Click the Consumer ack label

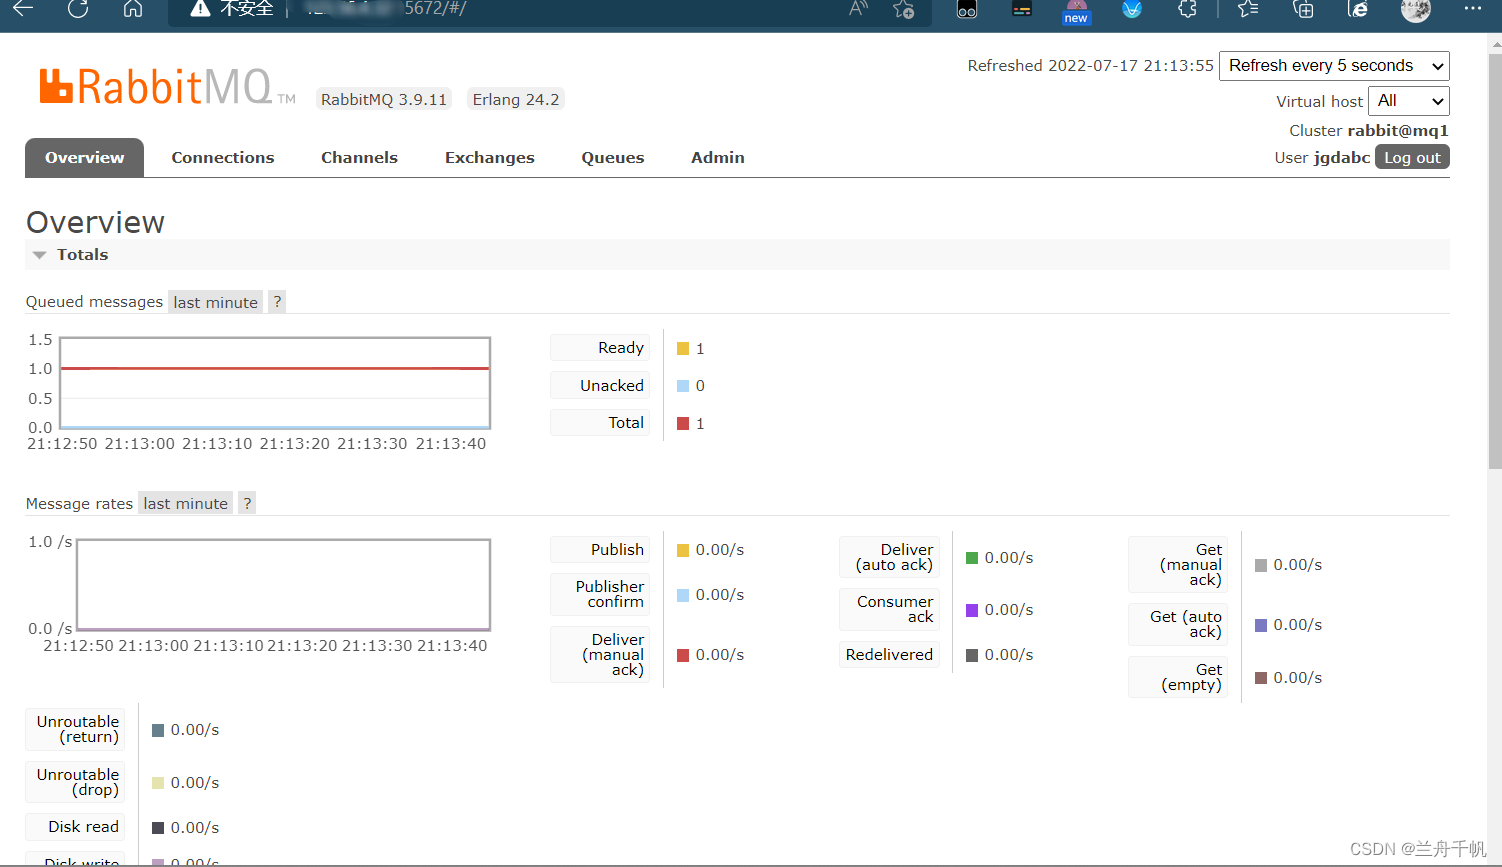point(889,609)
